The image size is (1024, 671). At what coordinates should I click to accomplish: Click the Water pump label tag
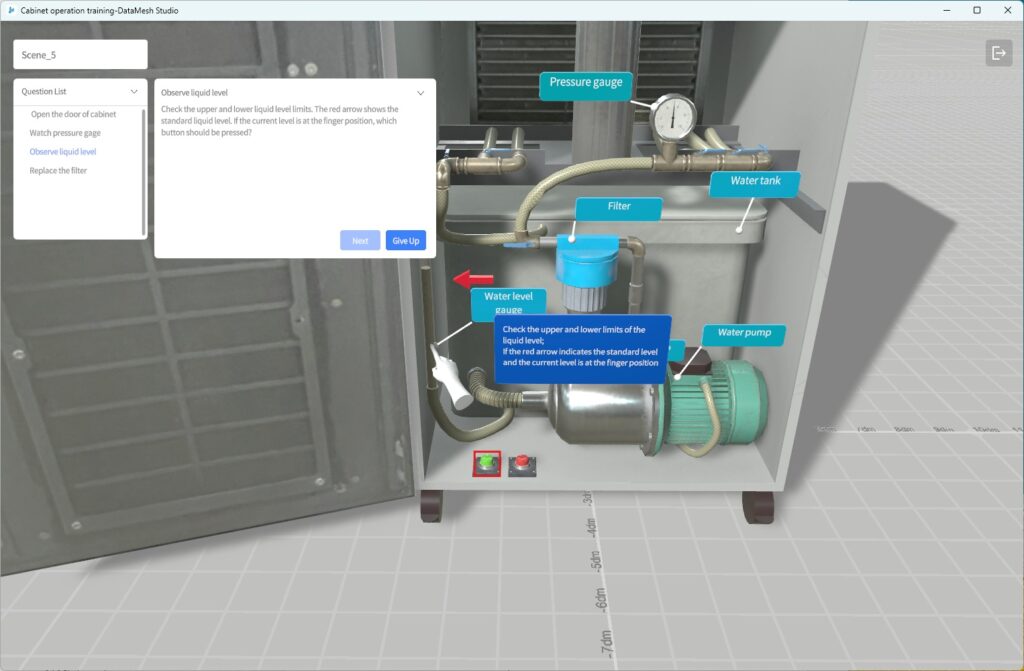[744, 333]
